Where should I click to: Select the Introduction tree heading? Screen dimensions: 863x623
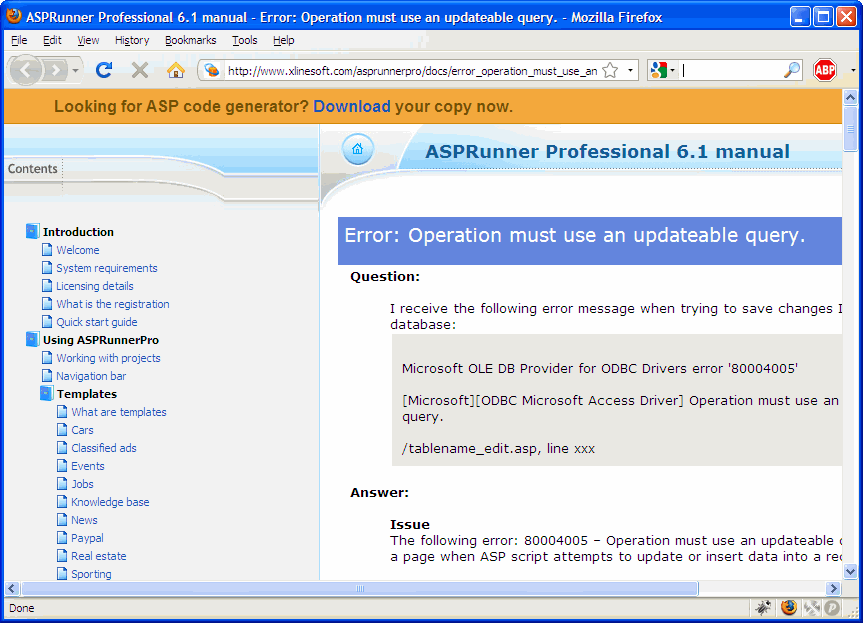tap(78, 232)
